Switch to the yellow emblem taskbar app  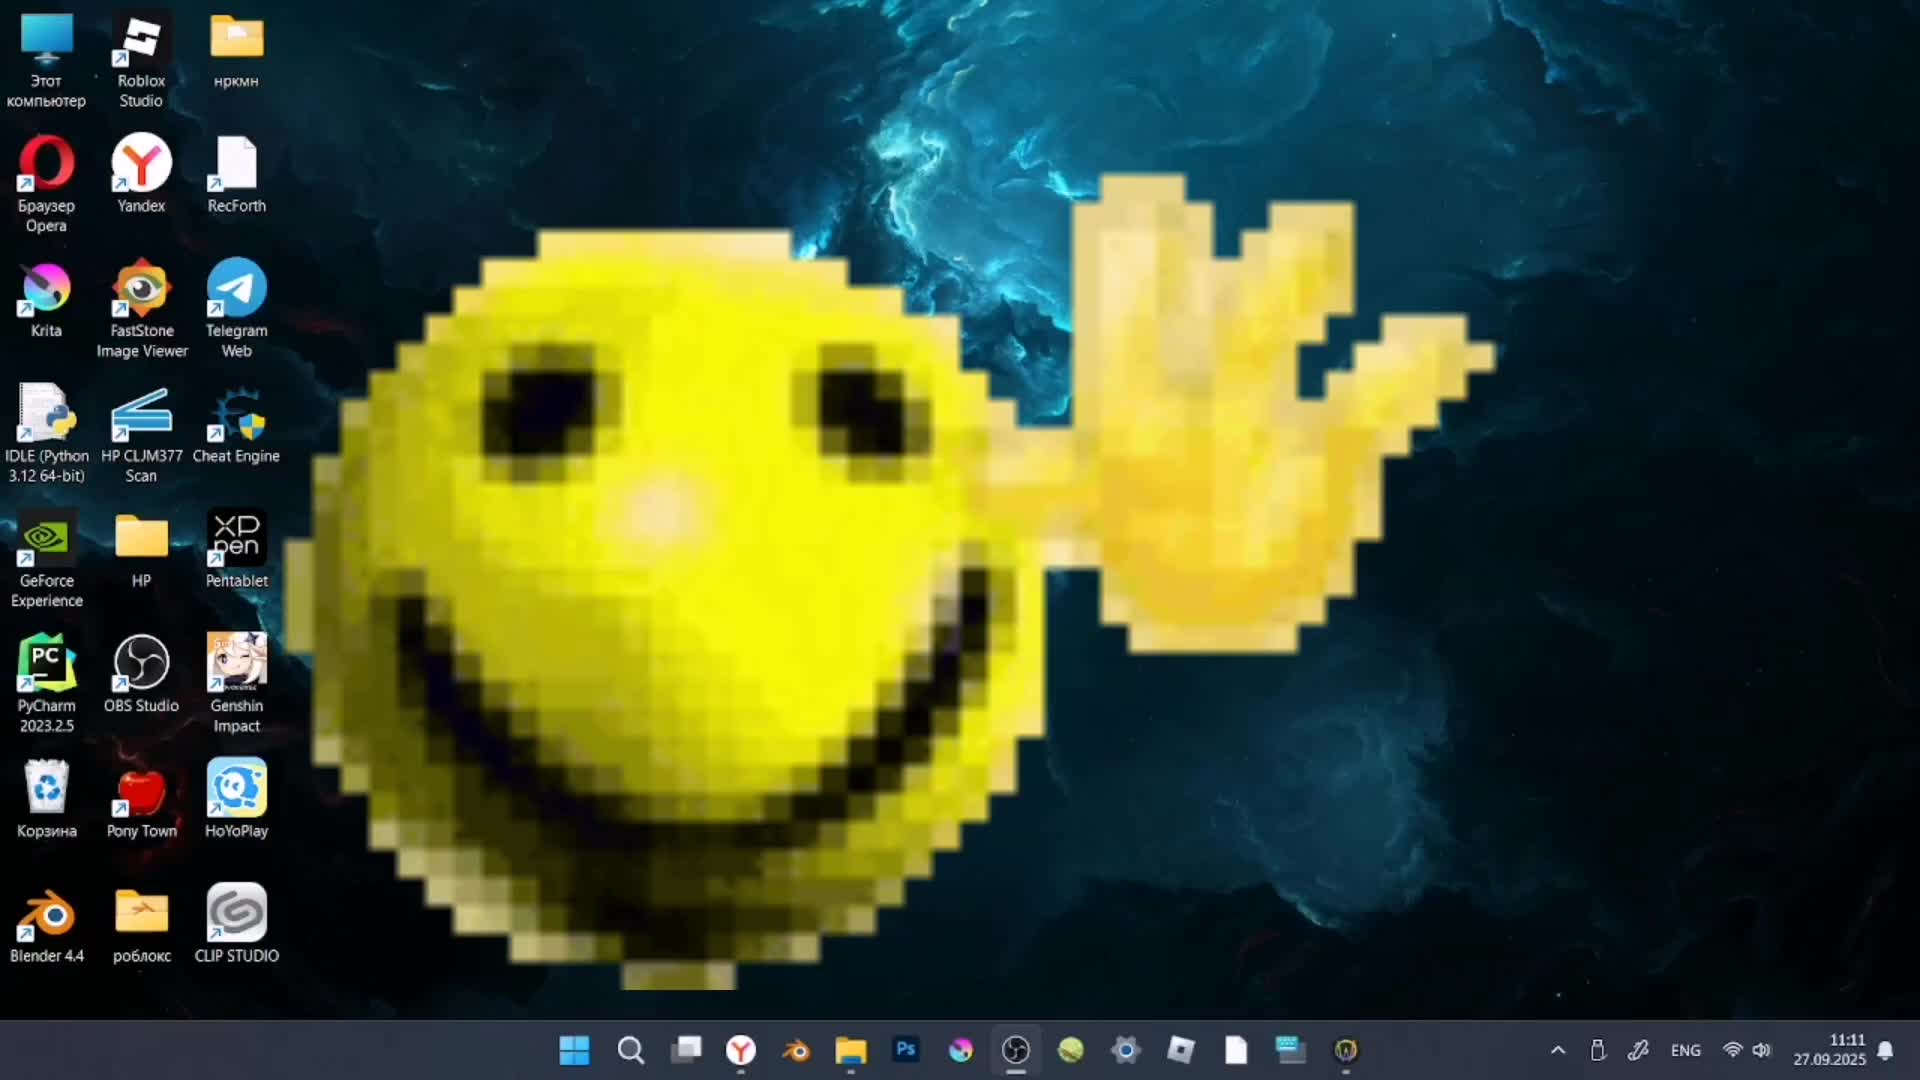point(1346,1050)
